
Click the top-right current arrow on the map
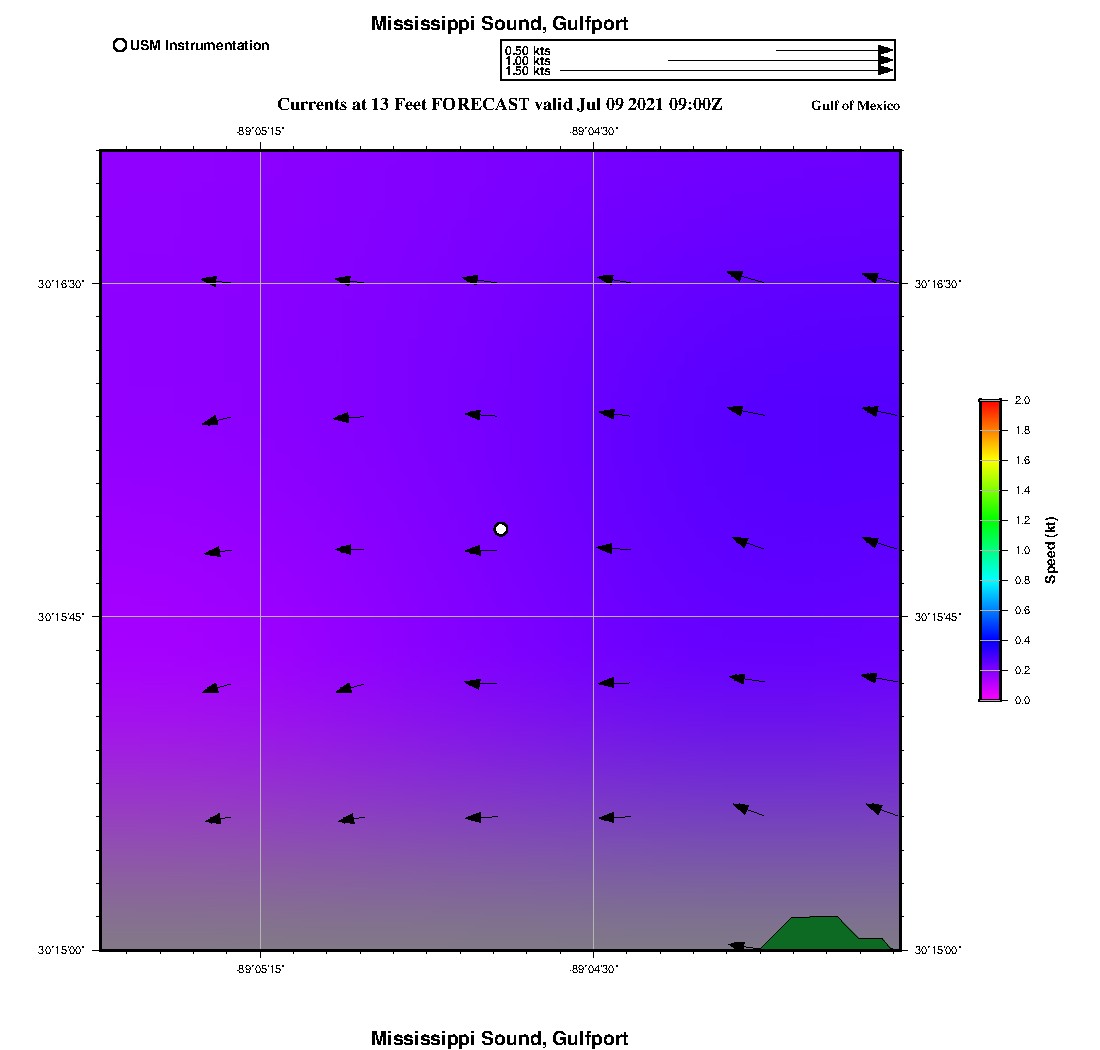(x=879, y=278)
